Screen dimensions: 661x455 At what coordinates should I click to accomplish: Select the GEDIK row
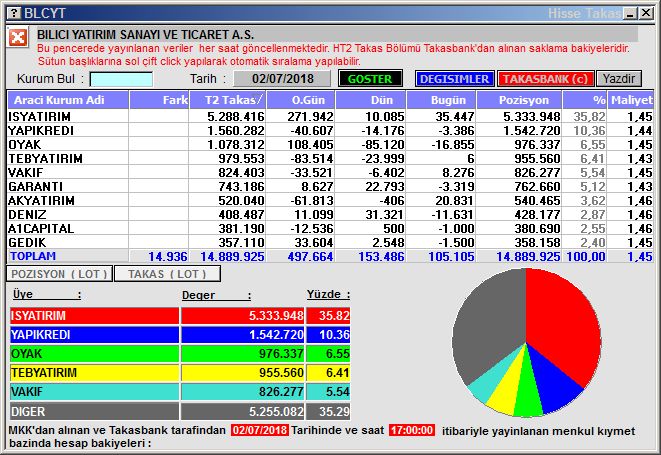click(330, 242)
